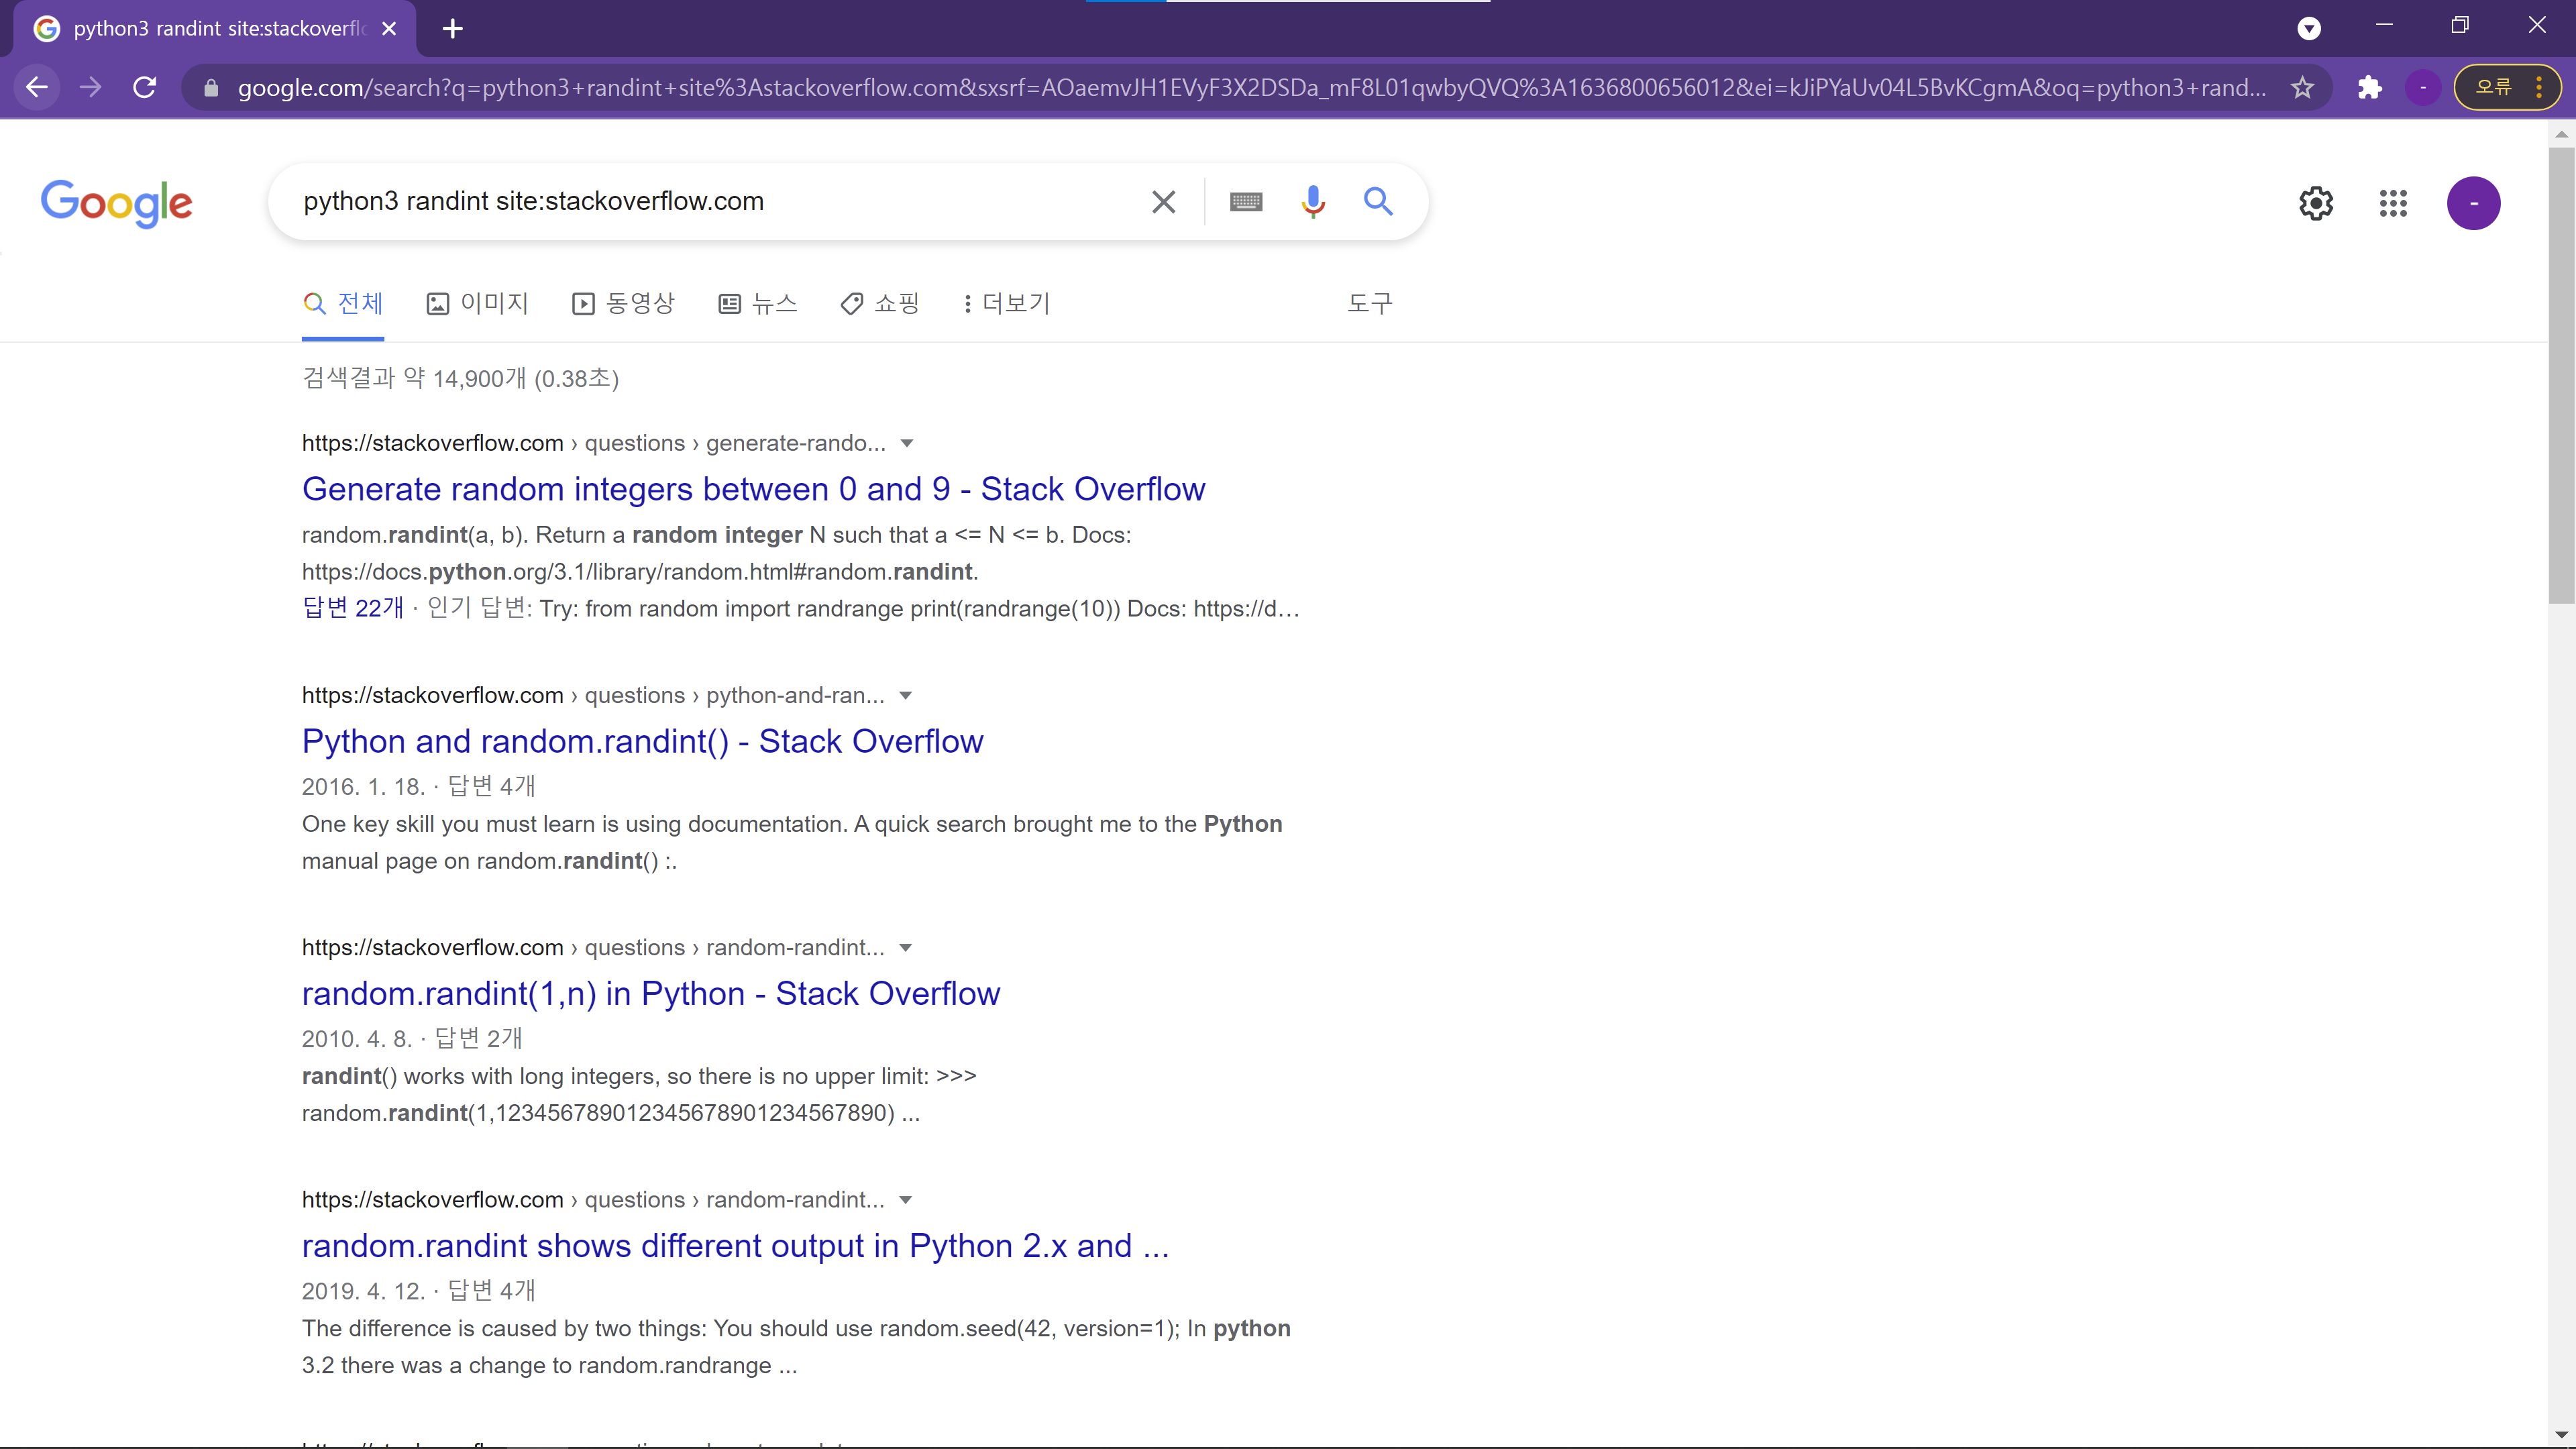Open random.randint shows different output result

pyautogui.click(x=735, y=1245)
